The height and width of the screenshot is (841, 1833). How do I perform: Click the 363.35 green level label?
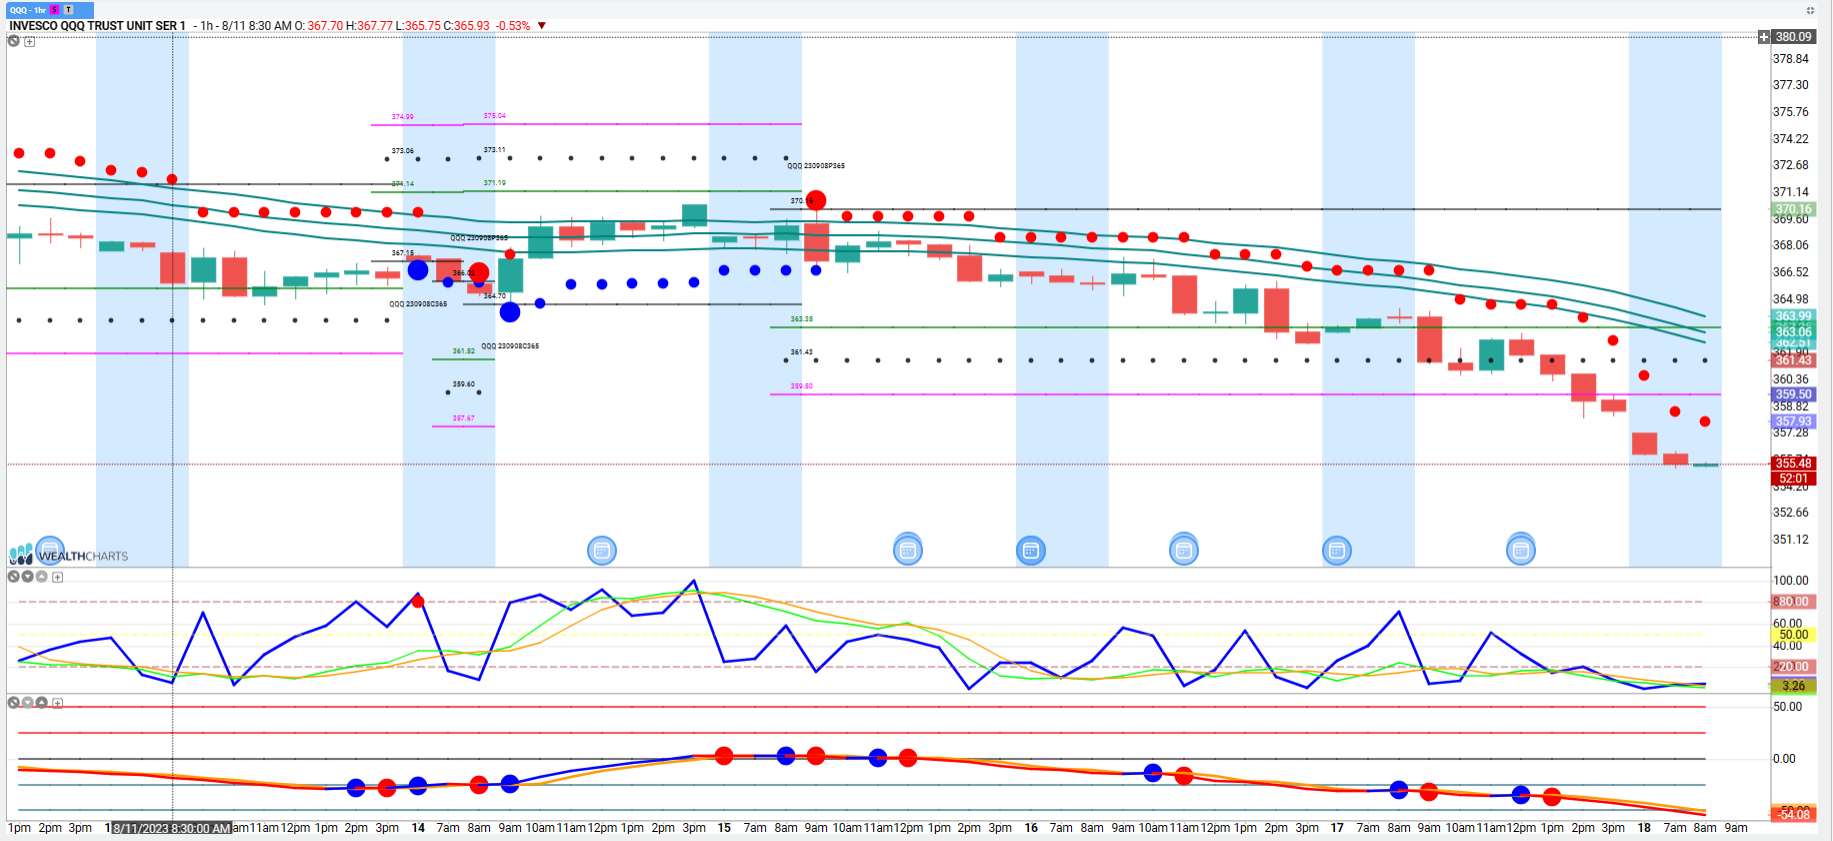coord(801,319)
